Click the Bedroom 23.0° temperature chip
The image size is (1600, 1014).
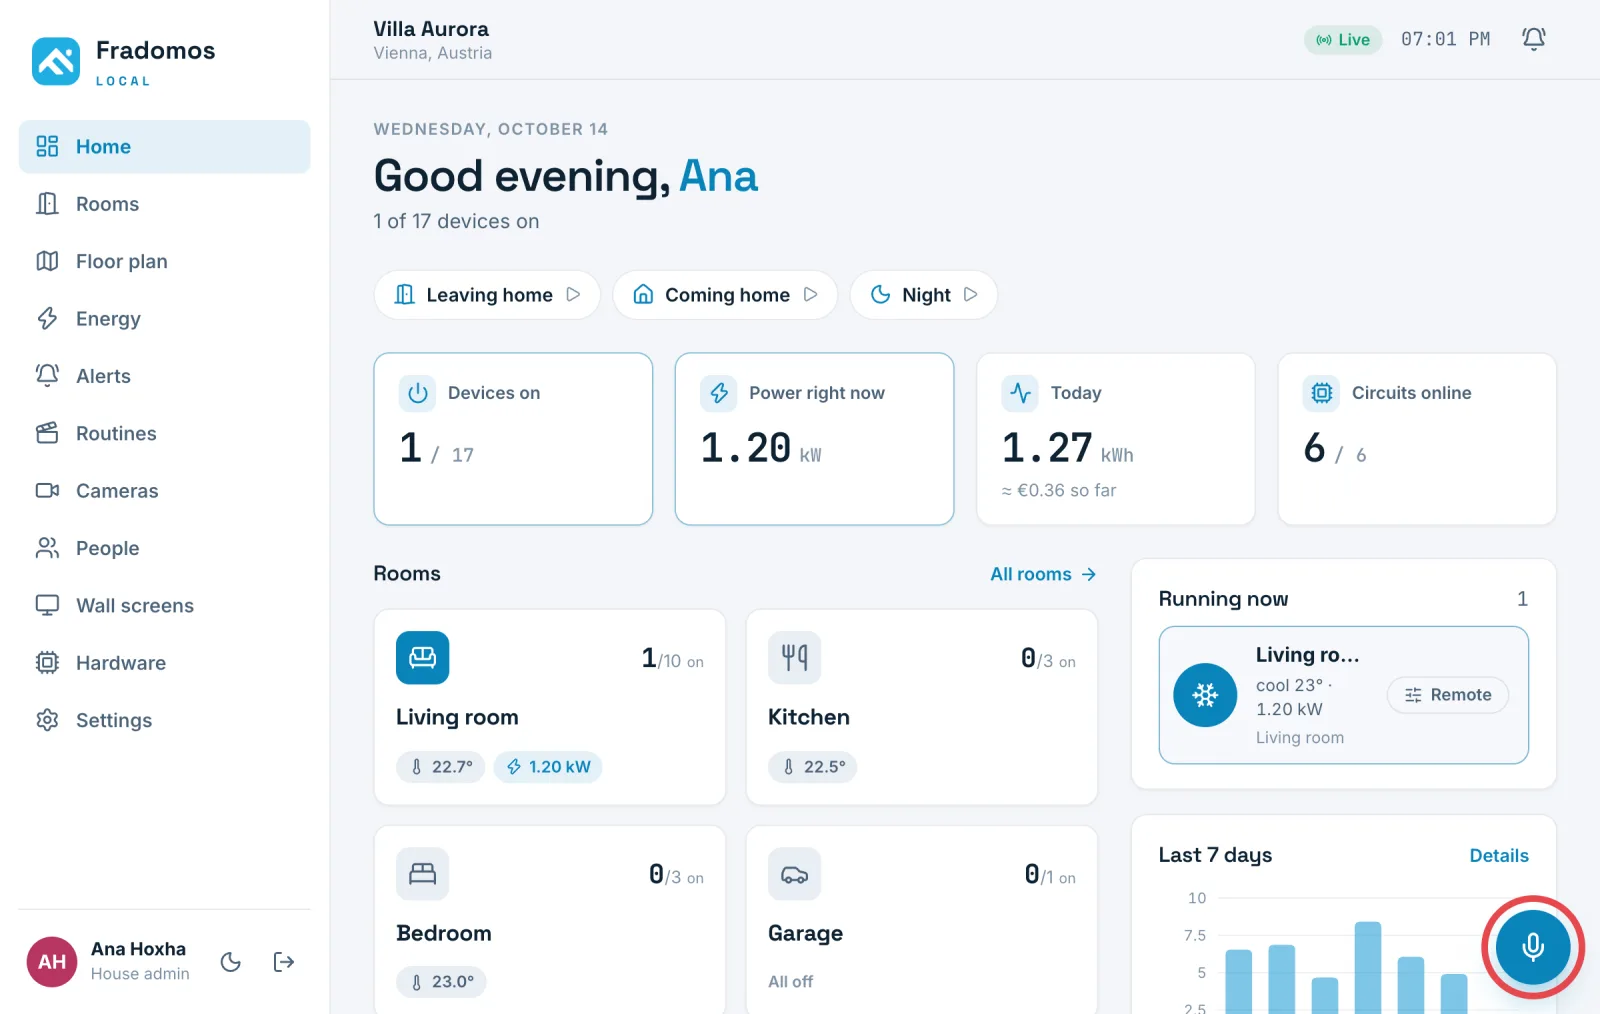coord(441,982)
